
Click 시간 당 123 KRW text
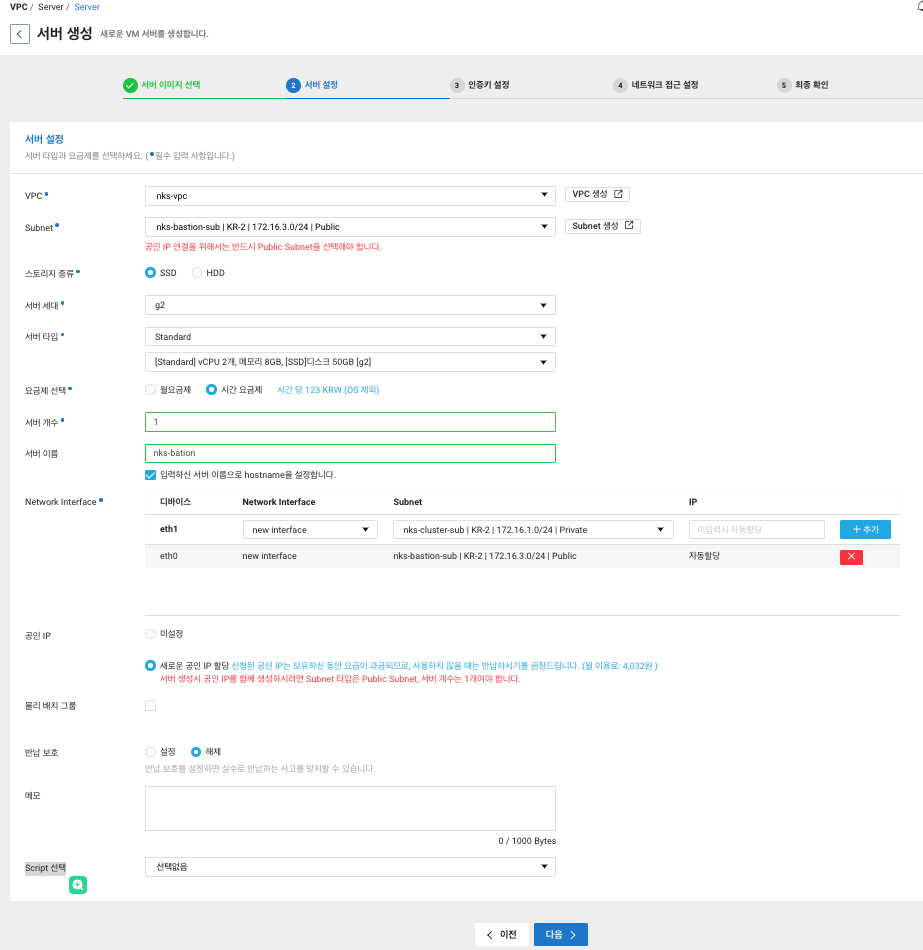[x=328, y=390]
